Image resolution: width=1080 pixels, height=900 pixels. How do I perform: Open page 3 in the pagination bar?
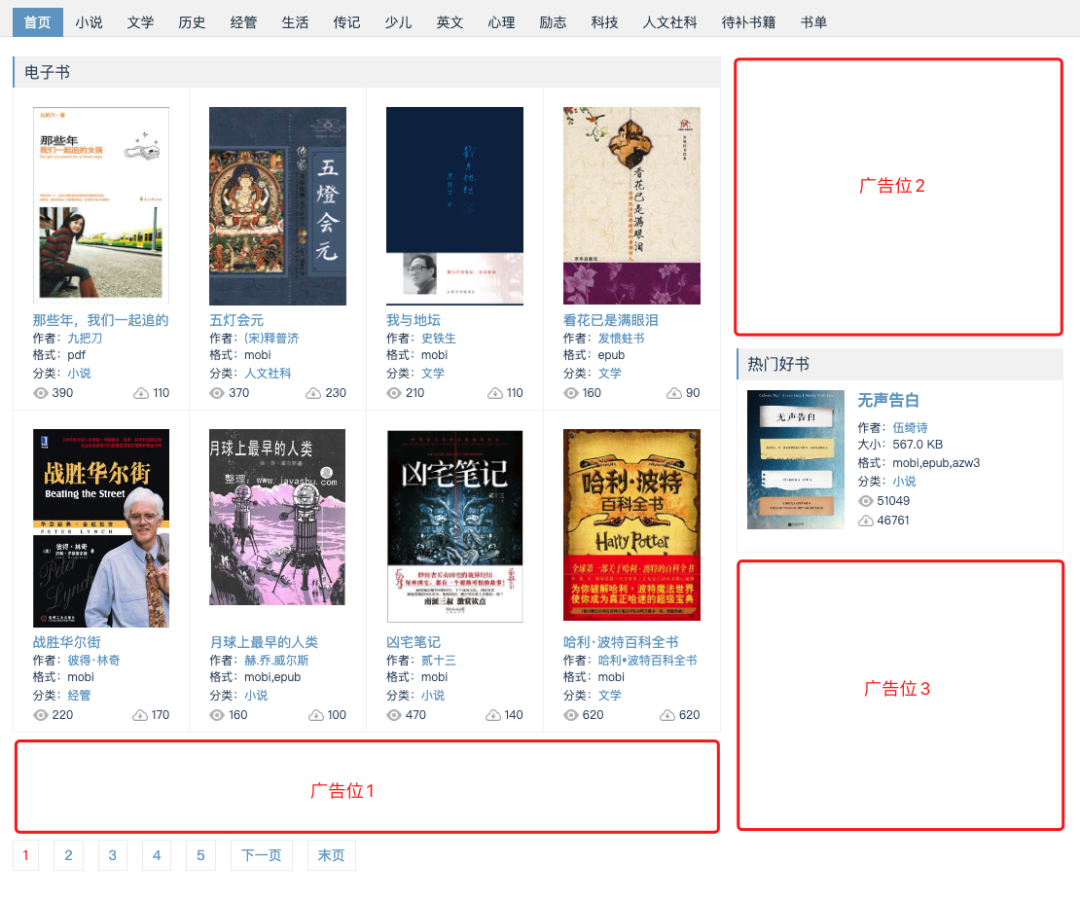112,855
